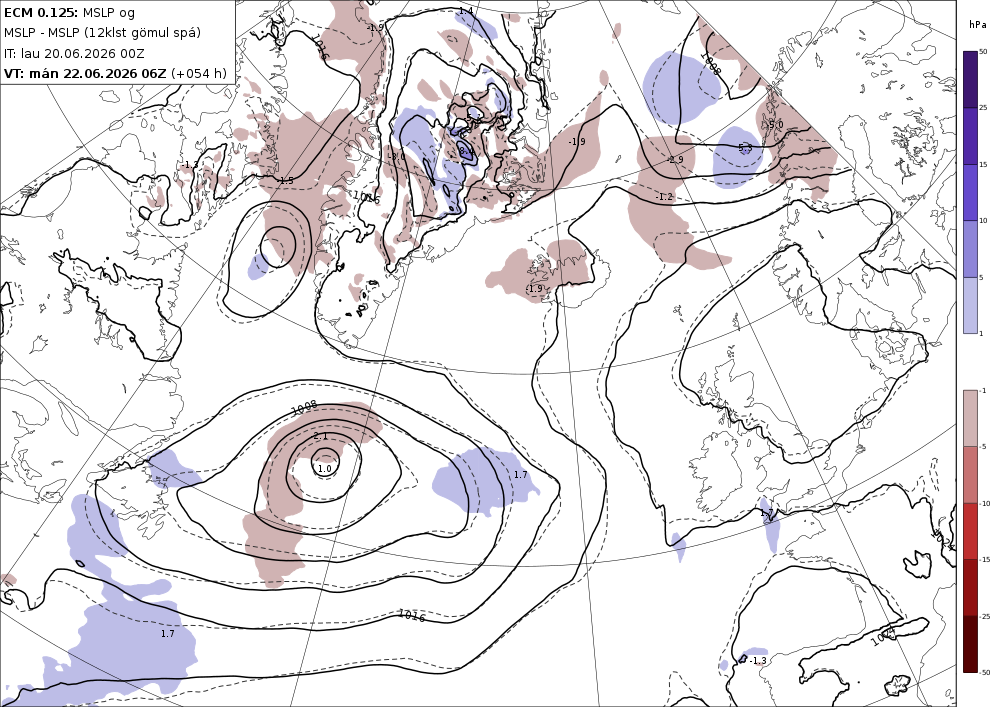
Task: Click the "-2.9" label in the Norwegian Sea
Action: [674, 159]
